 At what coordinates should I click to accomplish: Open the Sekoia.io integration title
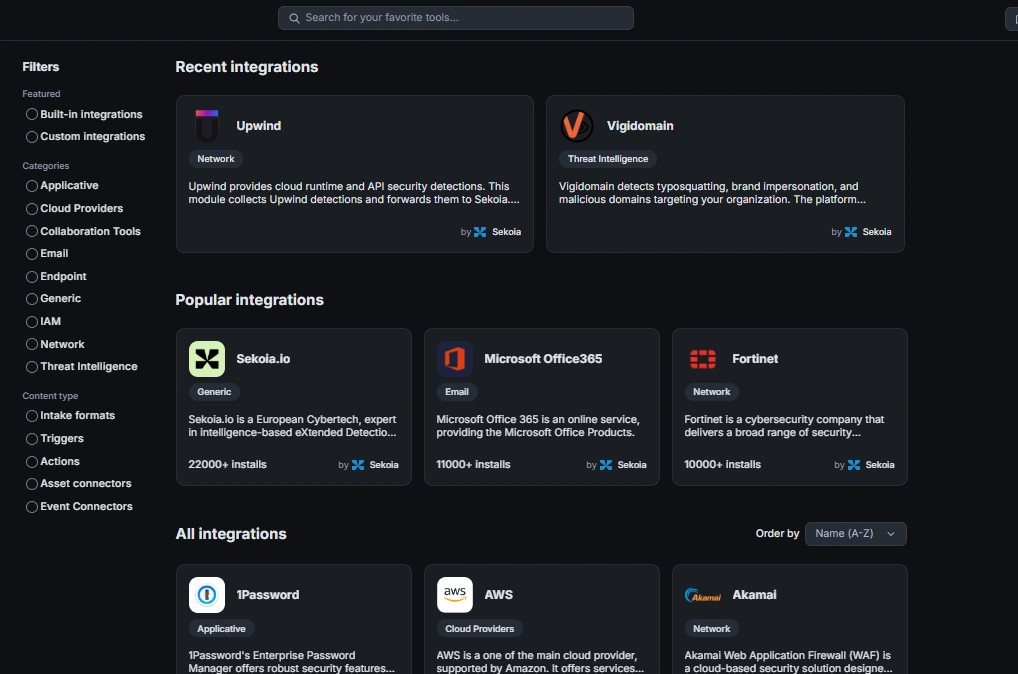tap(263, 359)
